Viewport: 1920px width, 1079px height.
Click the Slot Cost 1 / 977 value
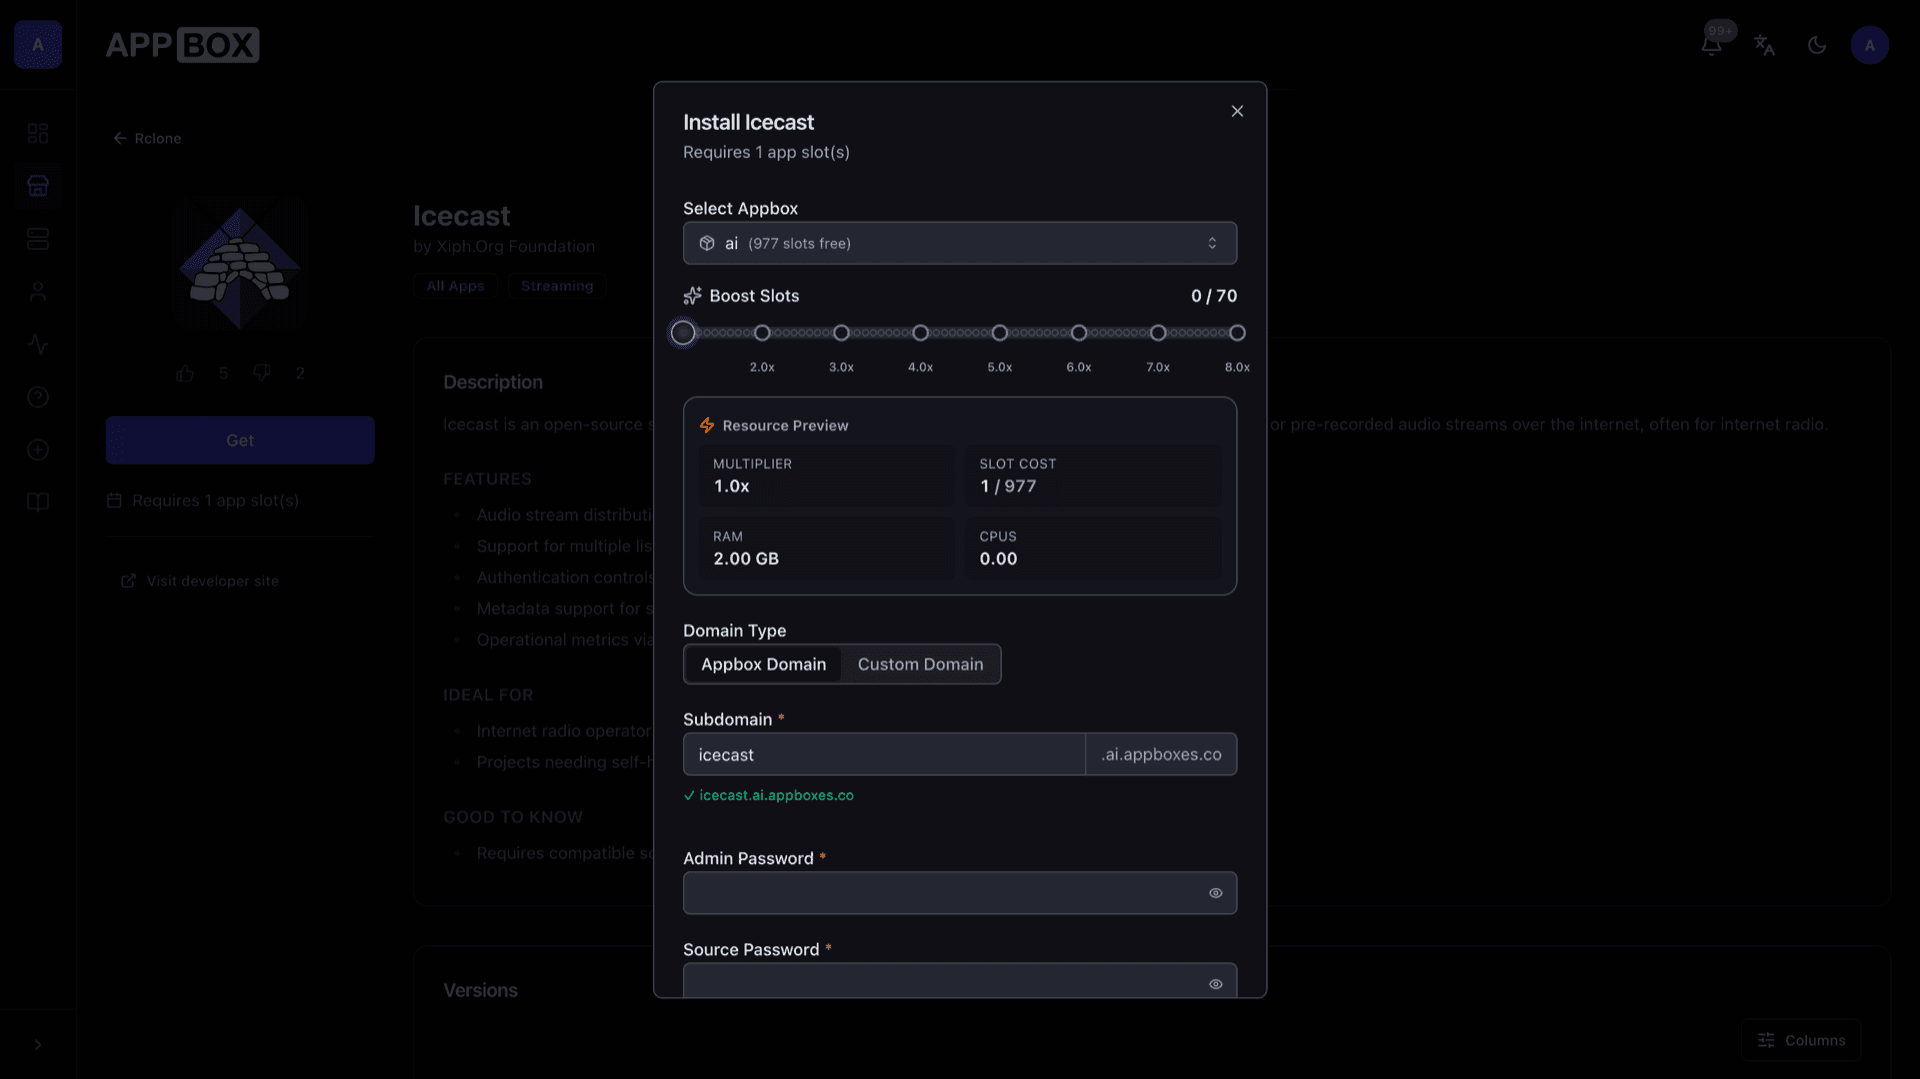click(x=1008, y=486)
